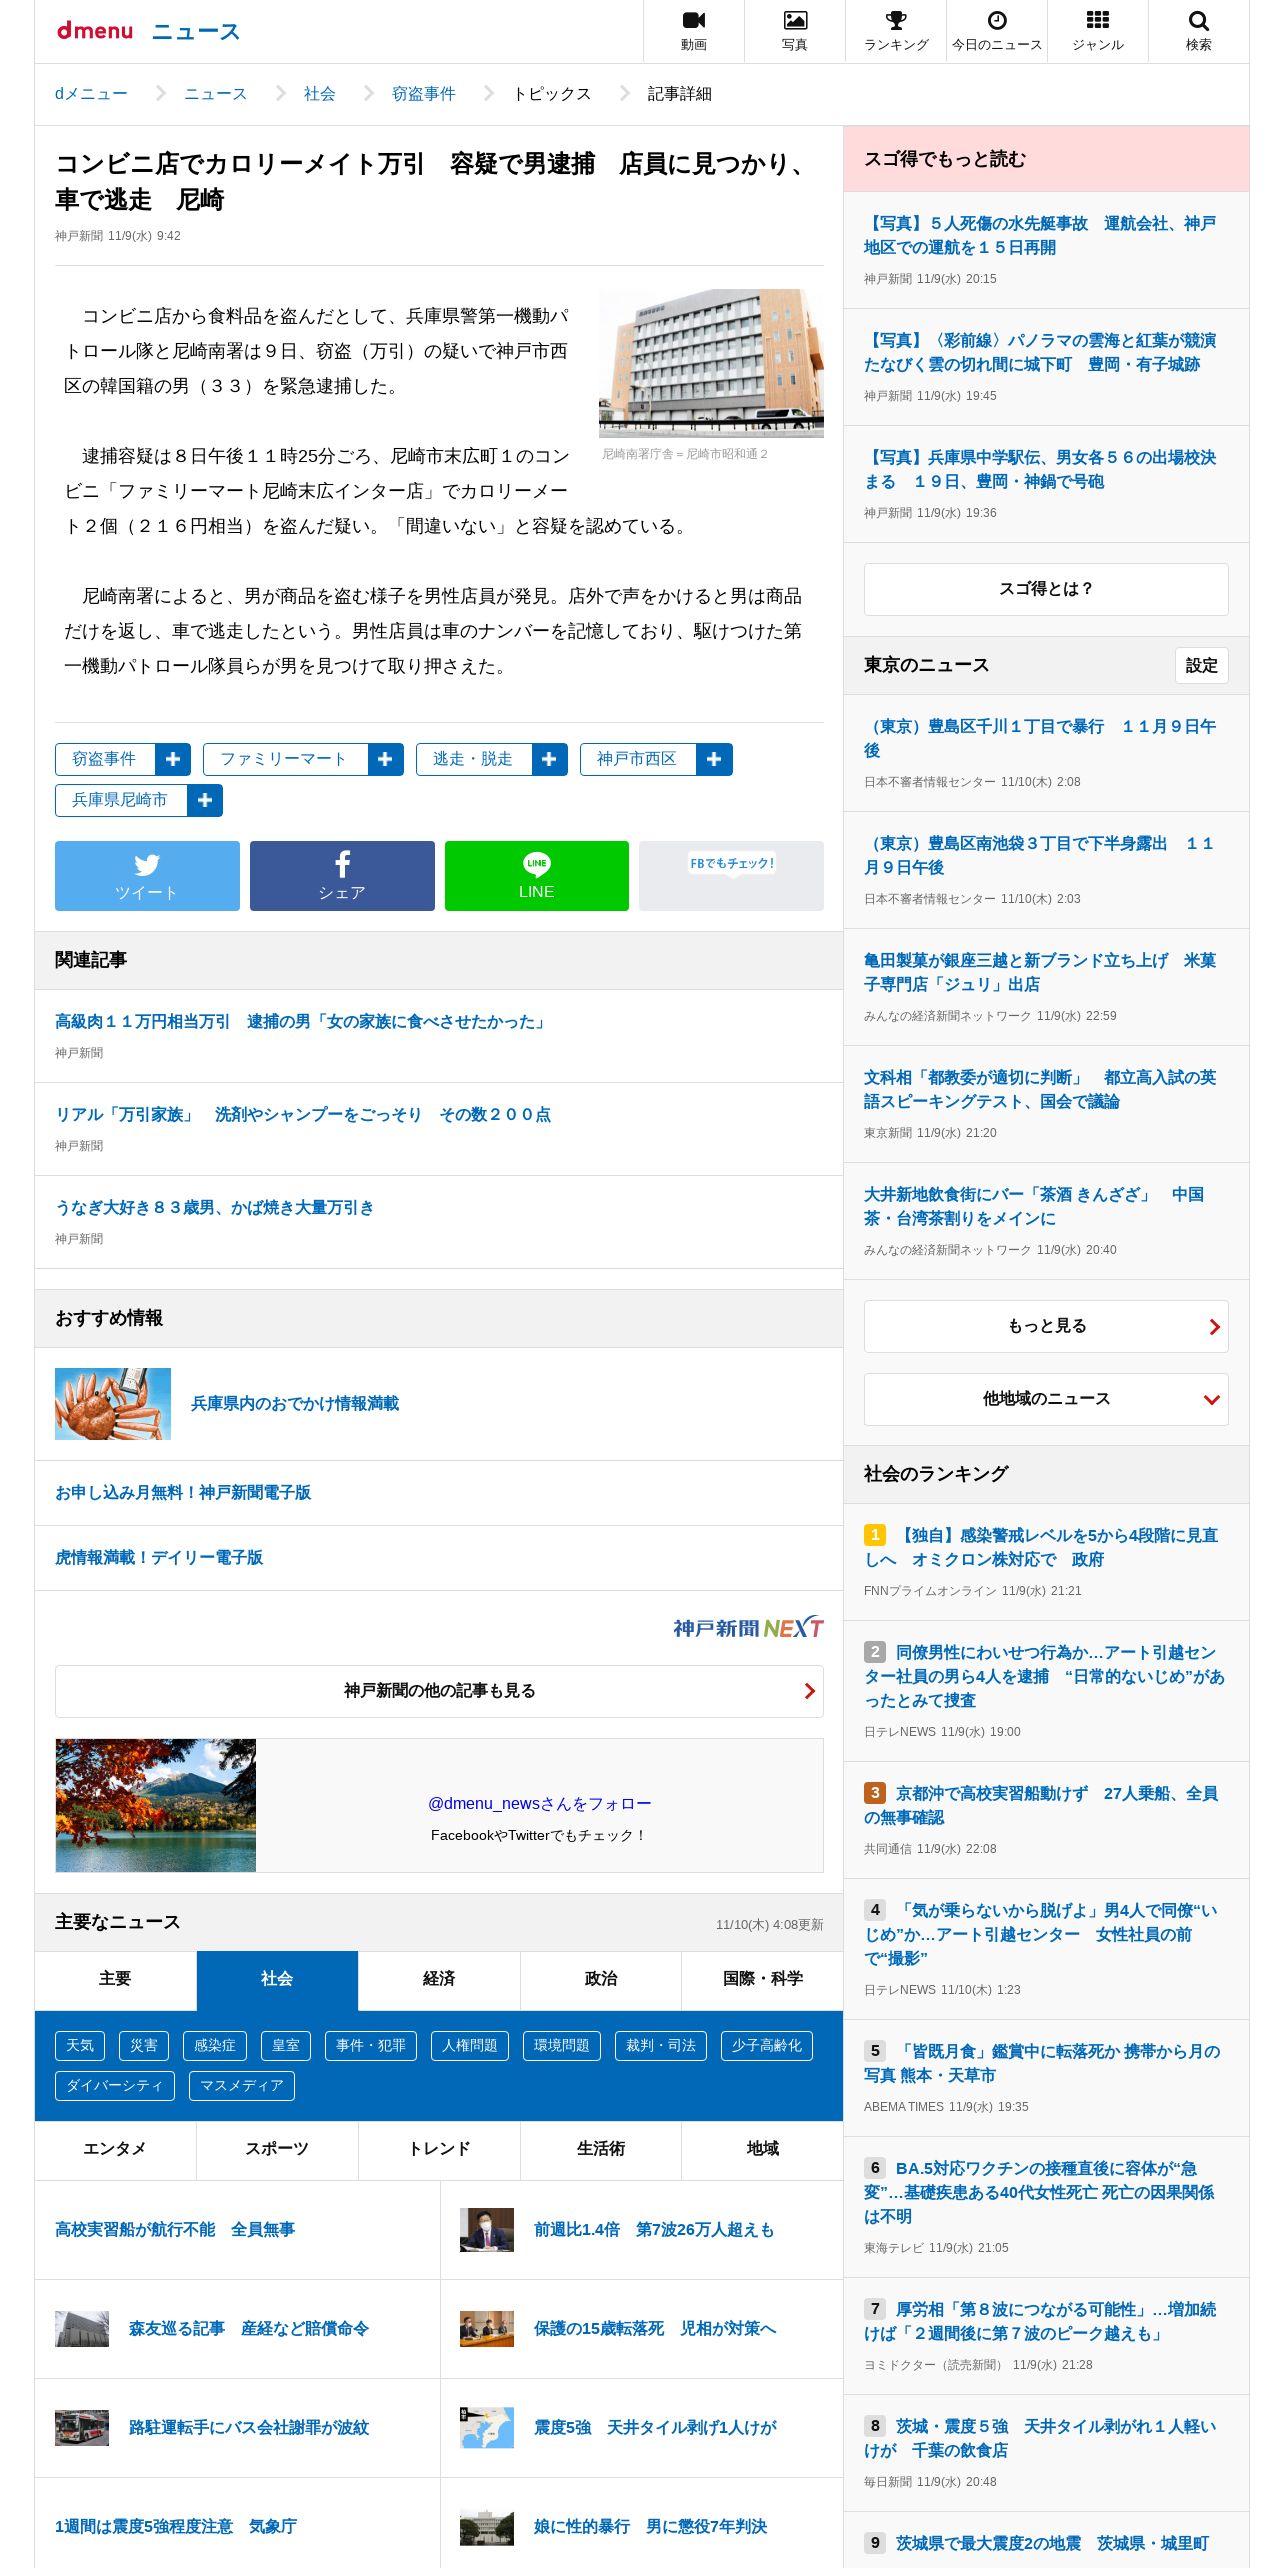Open the 写真 photo icon in header
This screenshot has height=2568, width=1284.
tap(795, 31)
